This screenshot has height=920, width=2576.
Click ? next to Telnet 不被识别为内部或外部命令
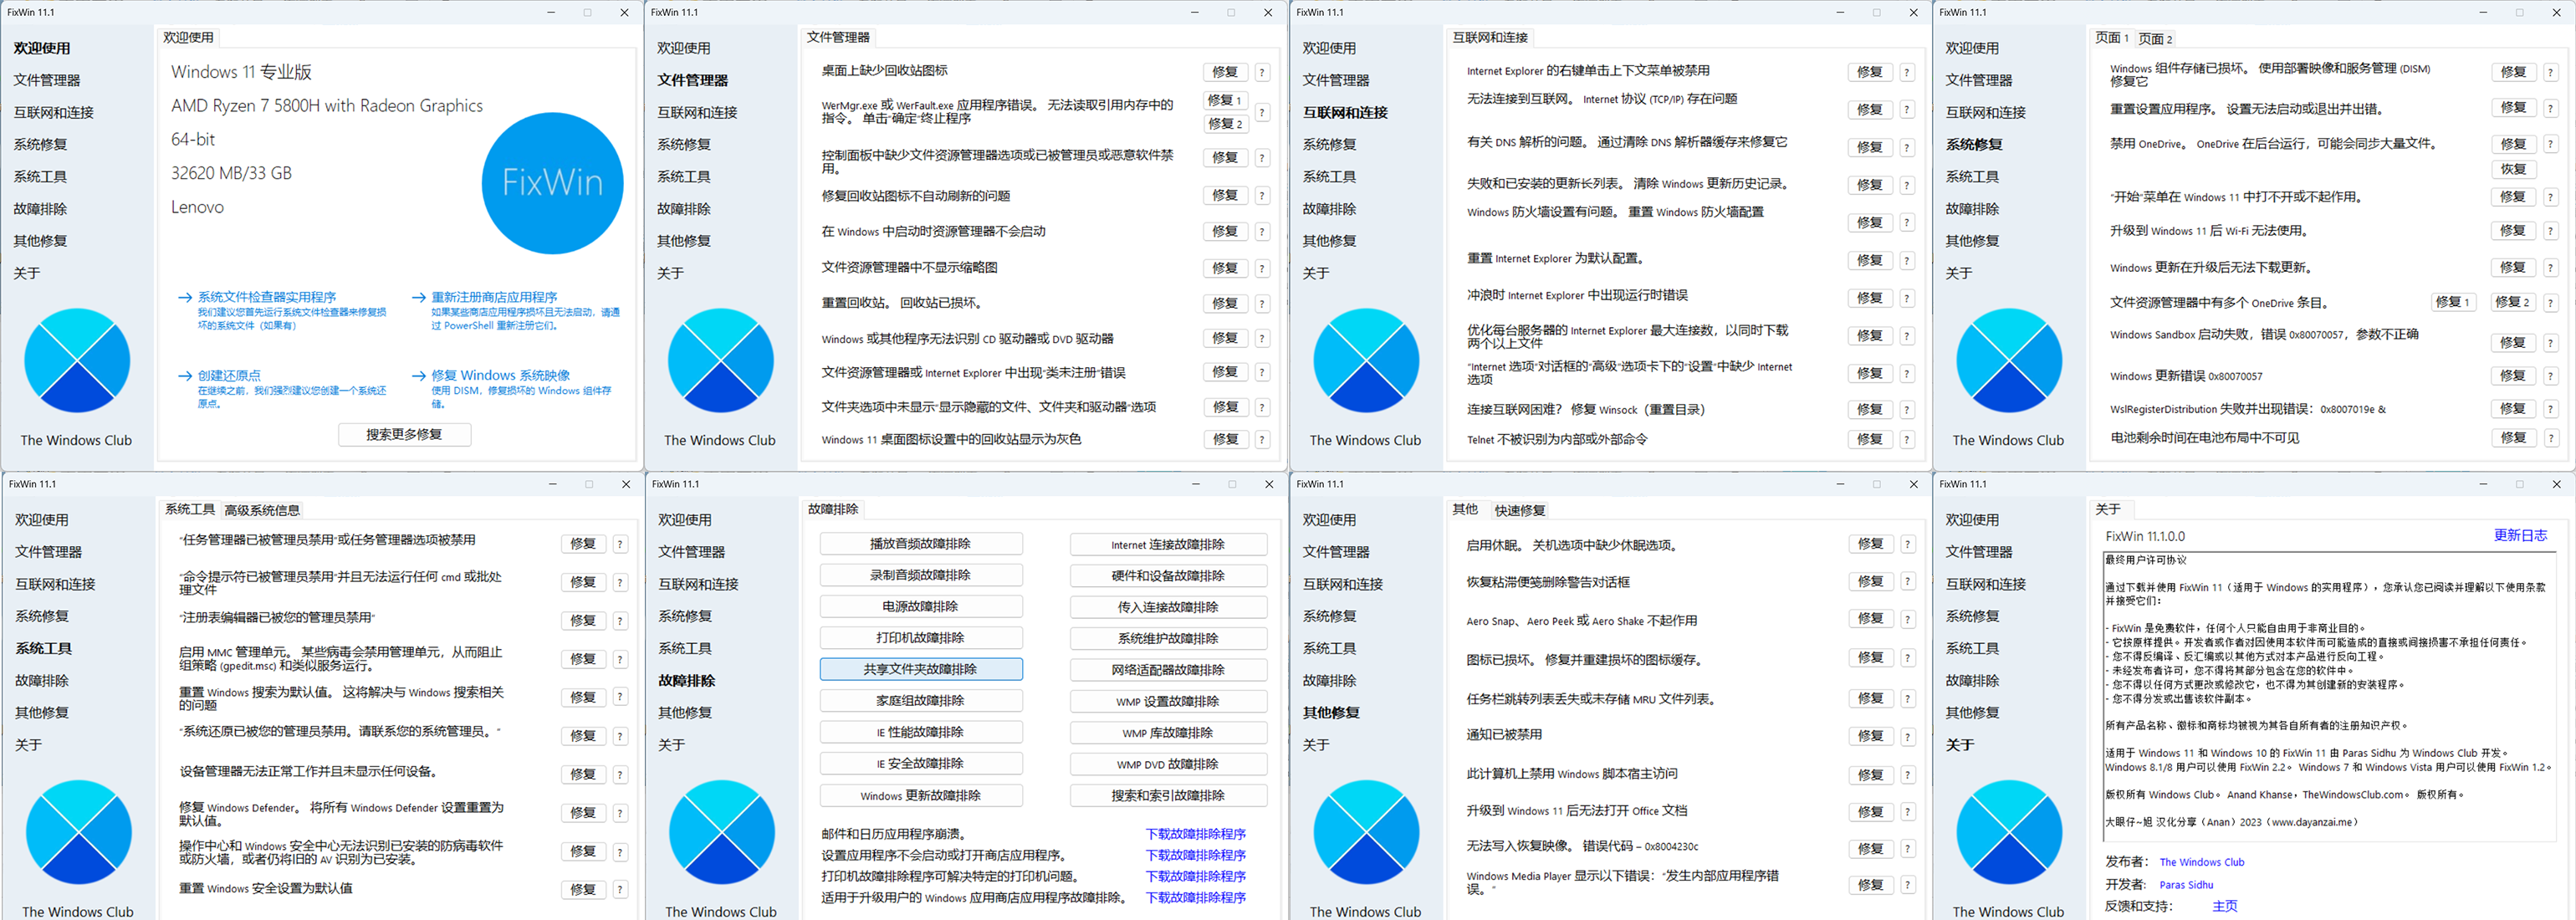tap(1907, 439)
